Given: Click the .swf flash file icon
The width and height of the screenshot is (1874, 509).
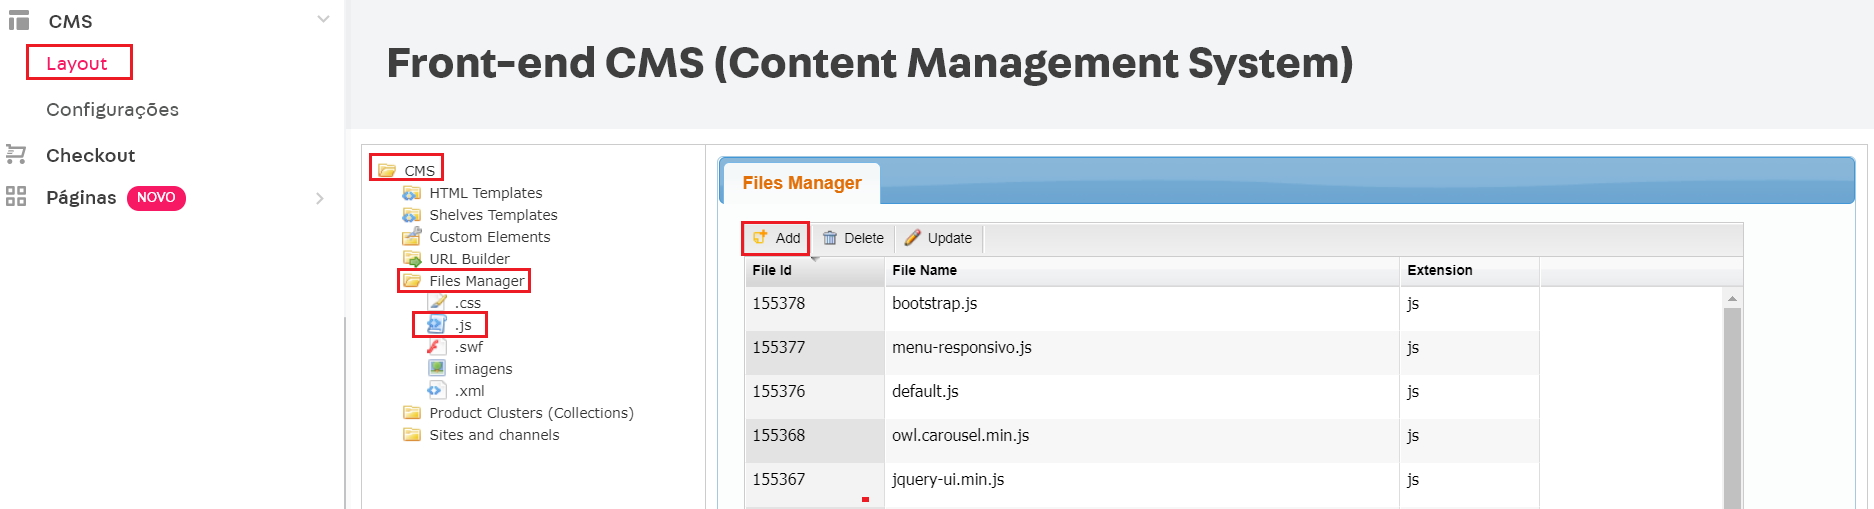Looking at the screenshot, I should pyautogui.click(x=436, y=347).
